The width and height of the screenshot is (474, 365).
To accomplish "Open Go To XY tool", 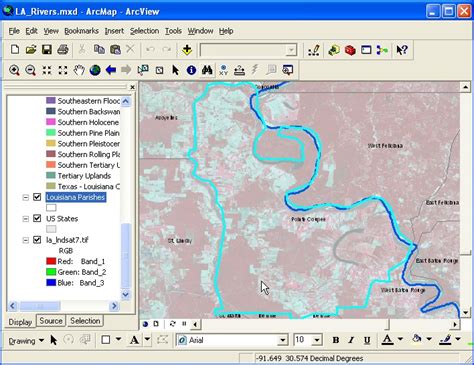I will (223, 70).
